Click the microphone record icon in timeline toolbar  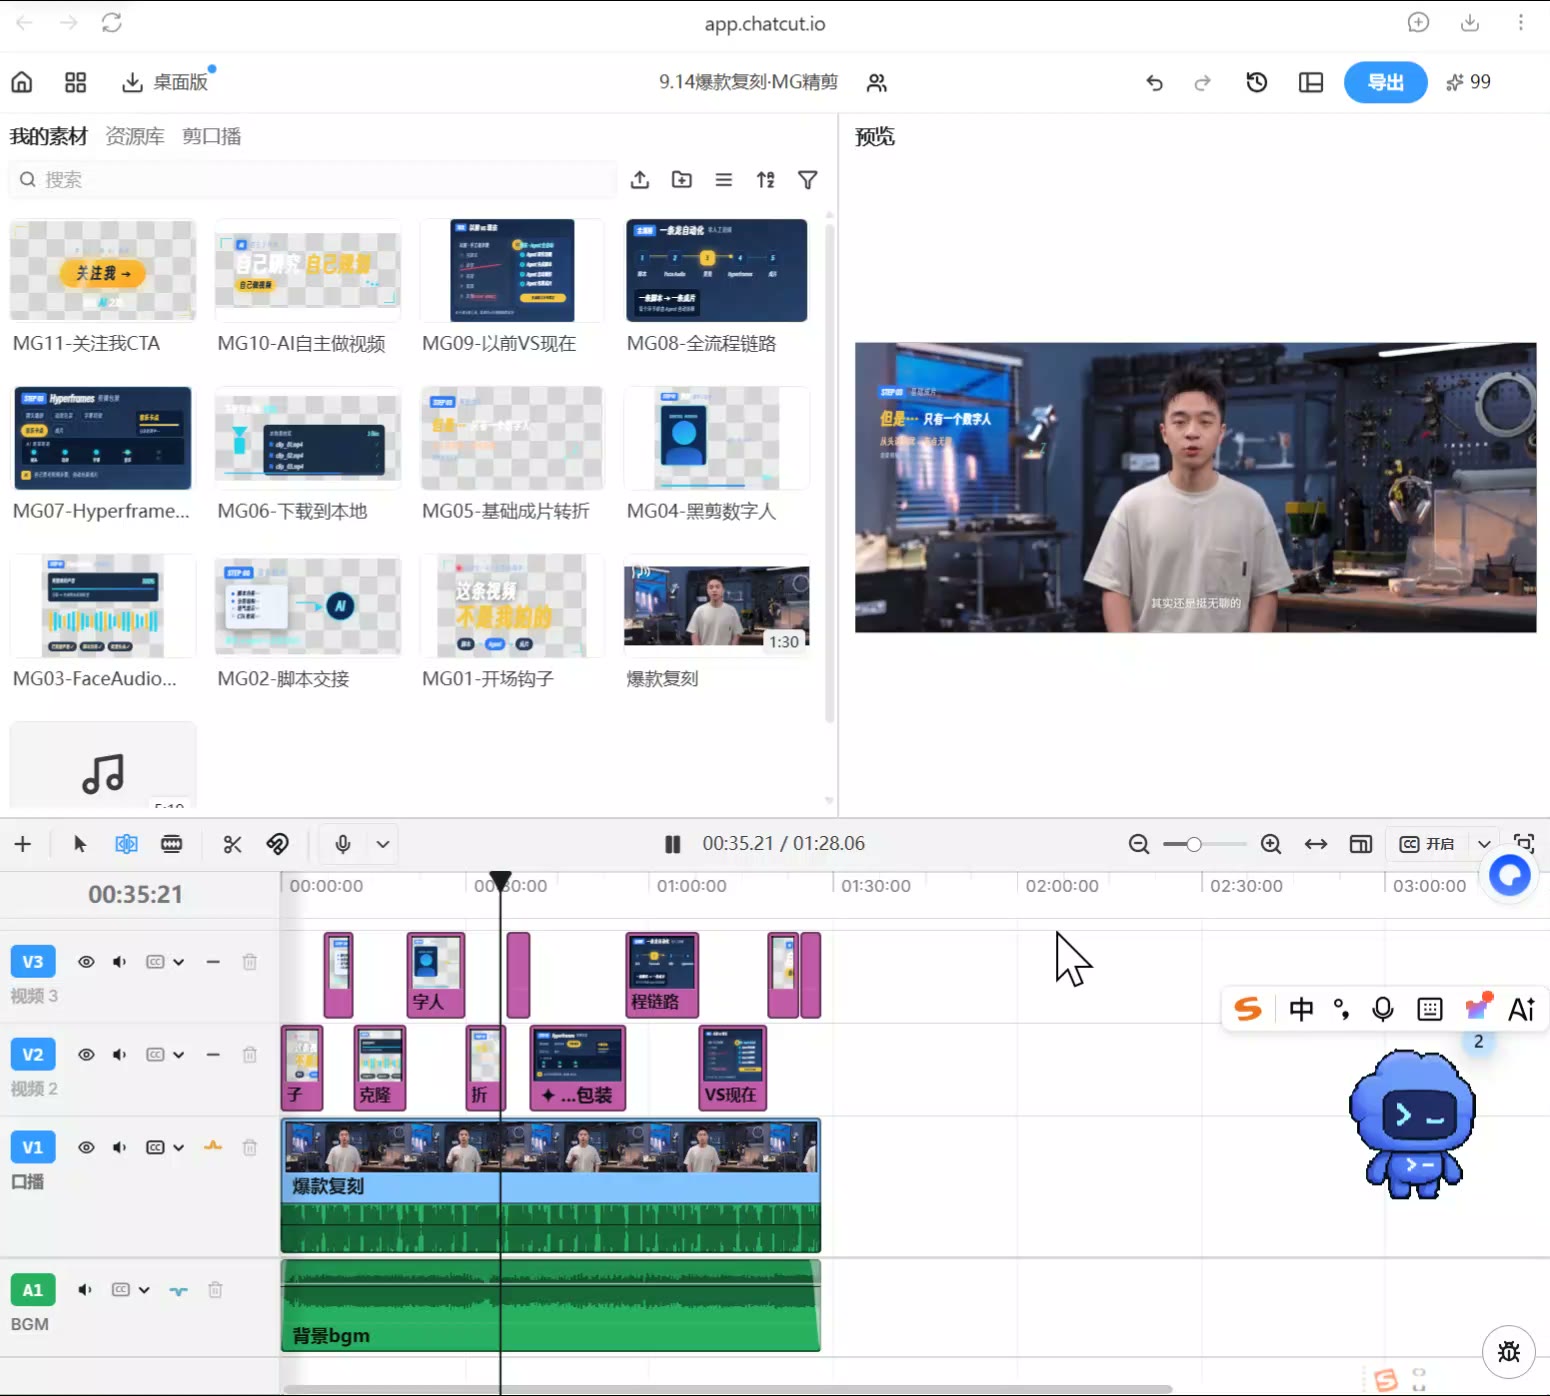coord(343,844)
